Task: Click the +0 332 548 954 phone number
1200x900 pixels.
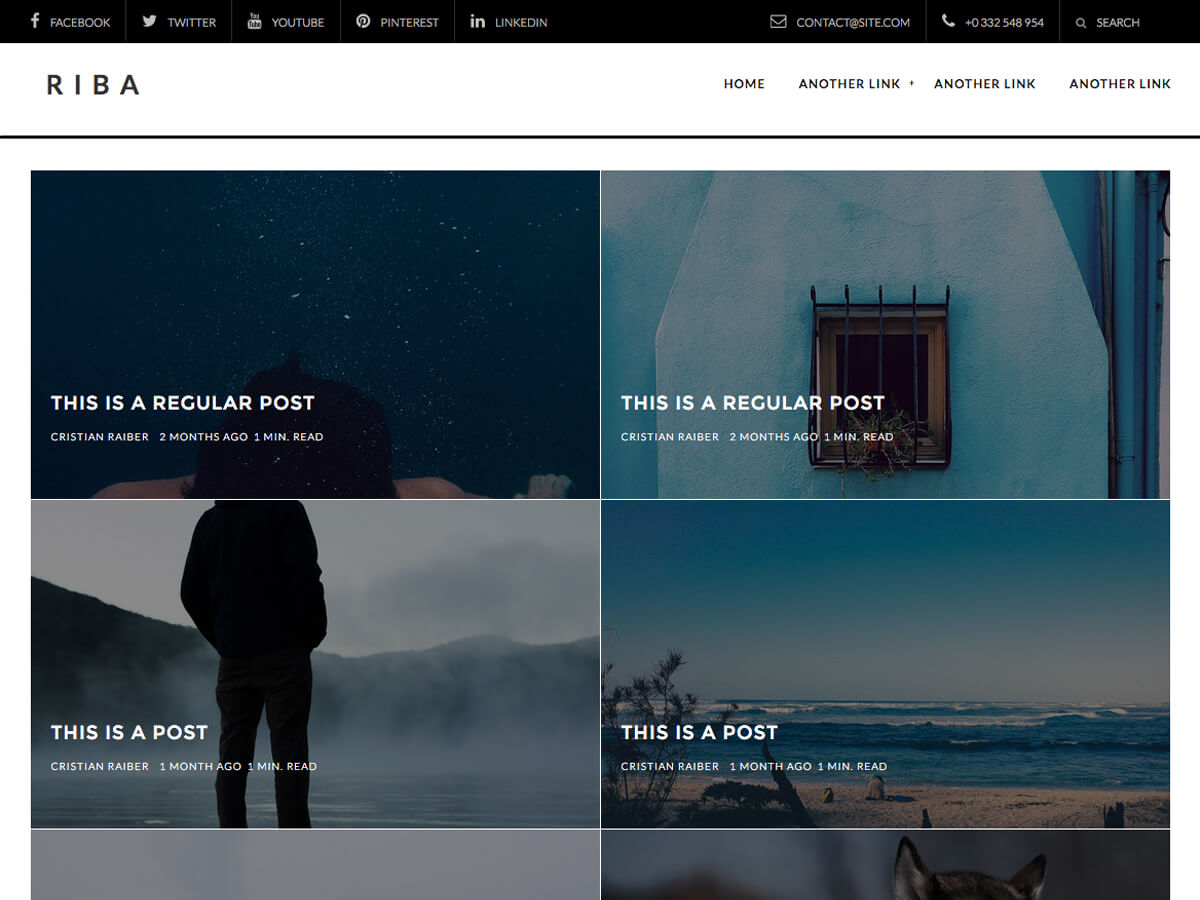Action: (x=1004, y=23)
